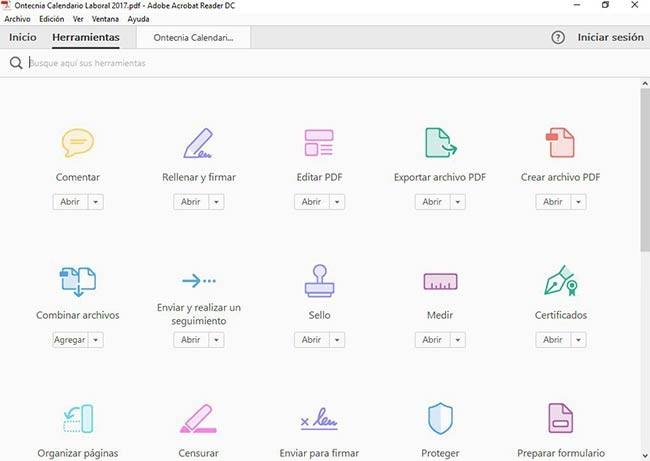Click Iniciar sesión link
650x461 pixels.
pyautogui.click(x=611, y=37)
